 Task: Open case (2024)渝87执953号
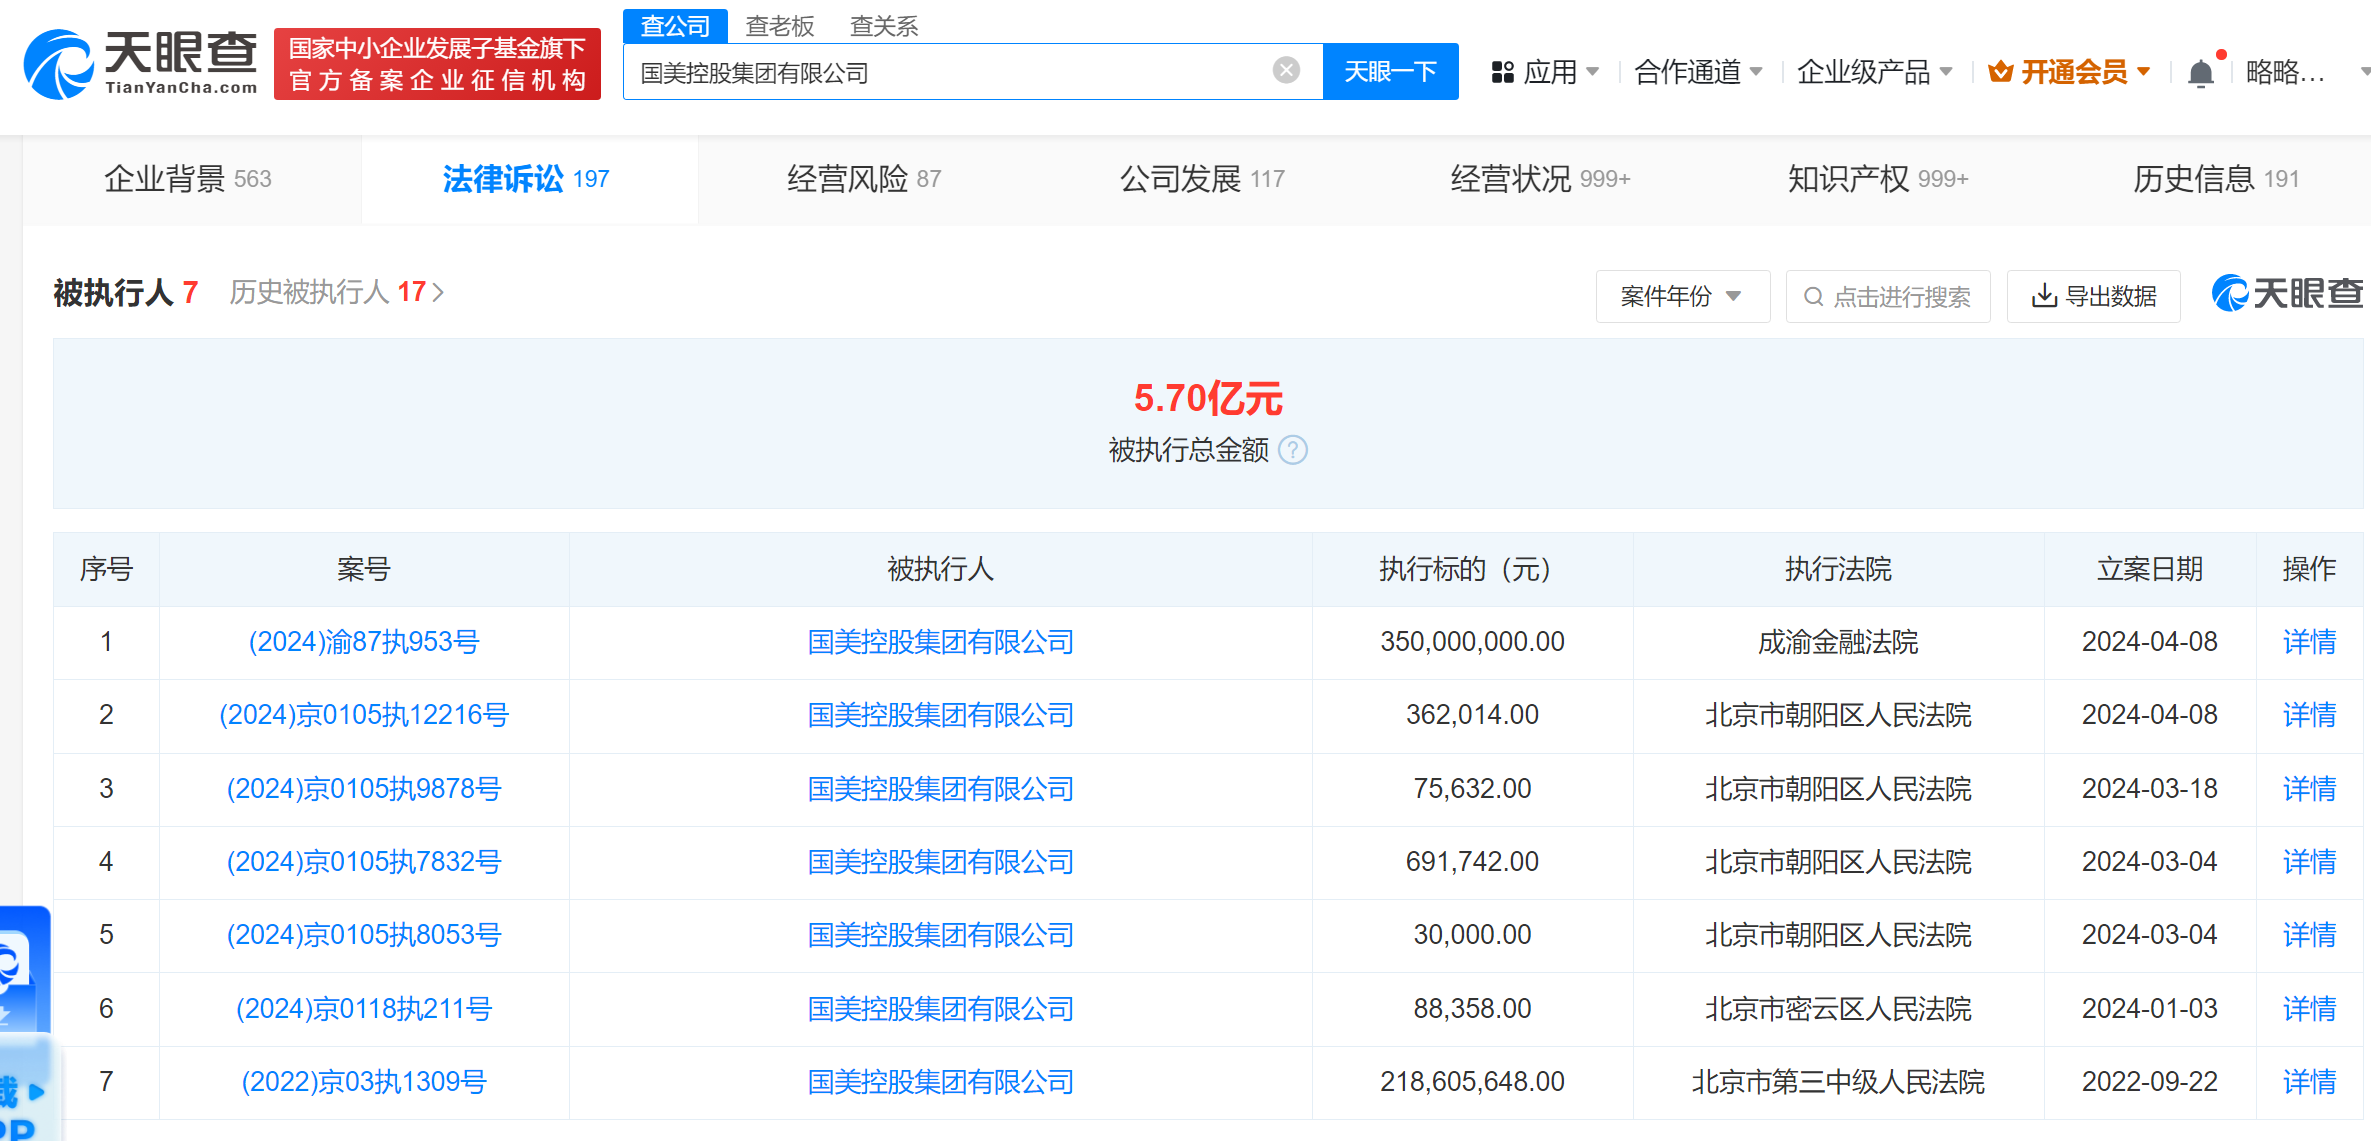[x=364, y=642]
